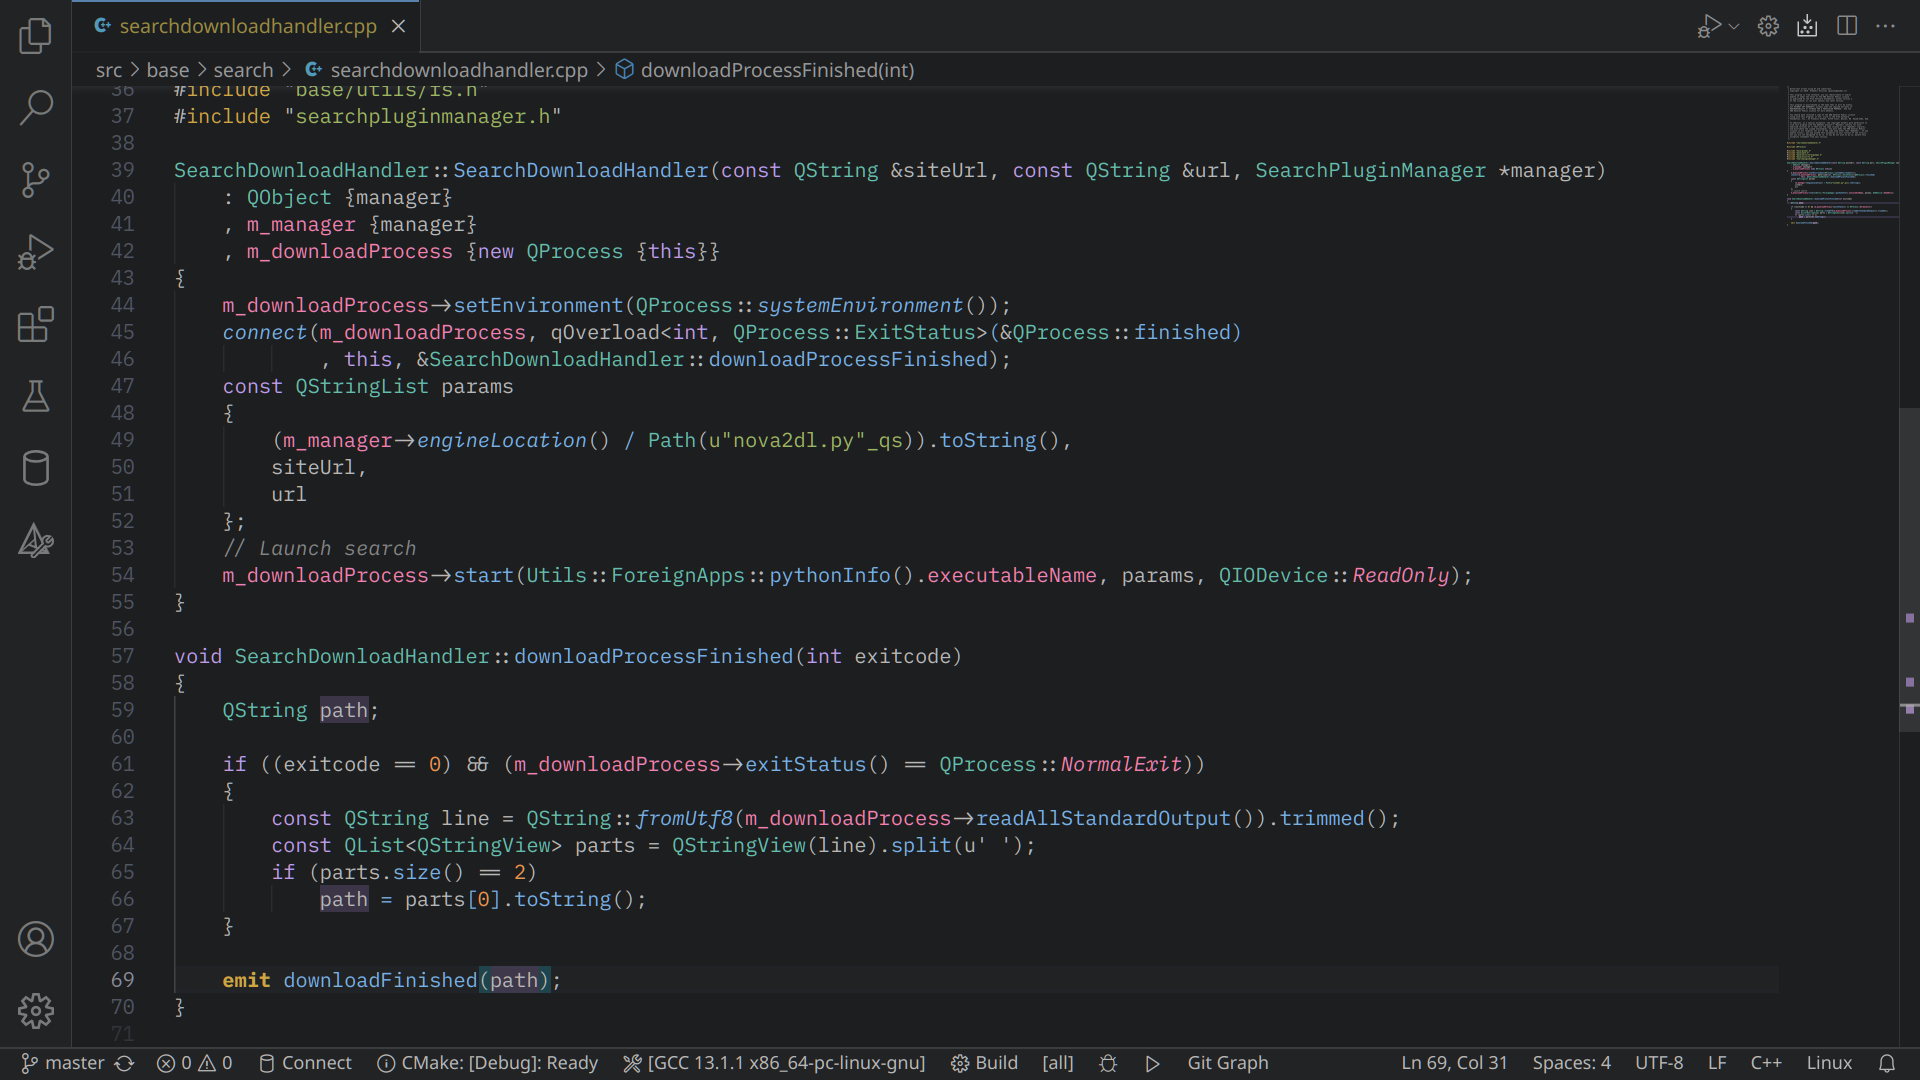Open the Search view in activity bar
The width and height of the screenshot is (1920, 1080).
[x=36, y=108]
